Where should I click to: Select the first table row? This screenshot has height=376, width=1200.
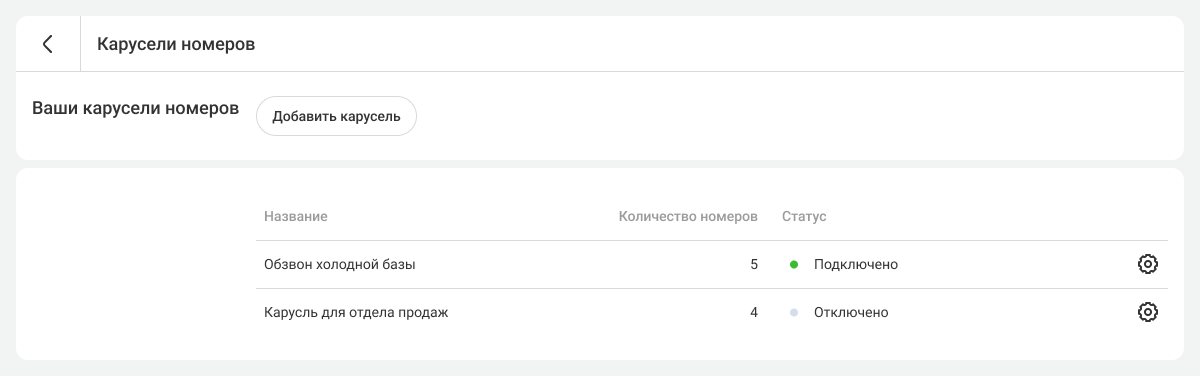pyautogui.click(x=712, y=265)
